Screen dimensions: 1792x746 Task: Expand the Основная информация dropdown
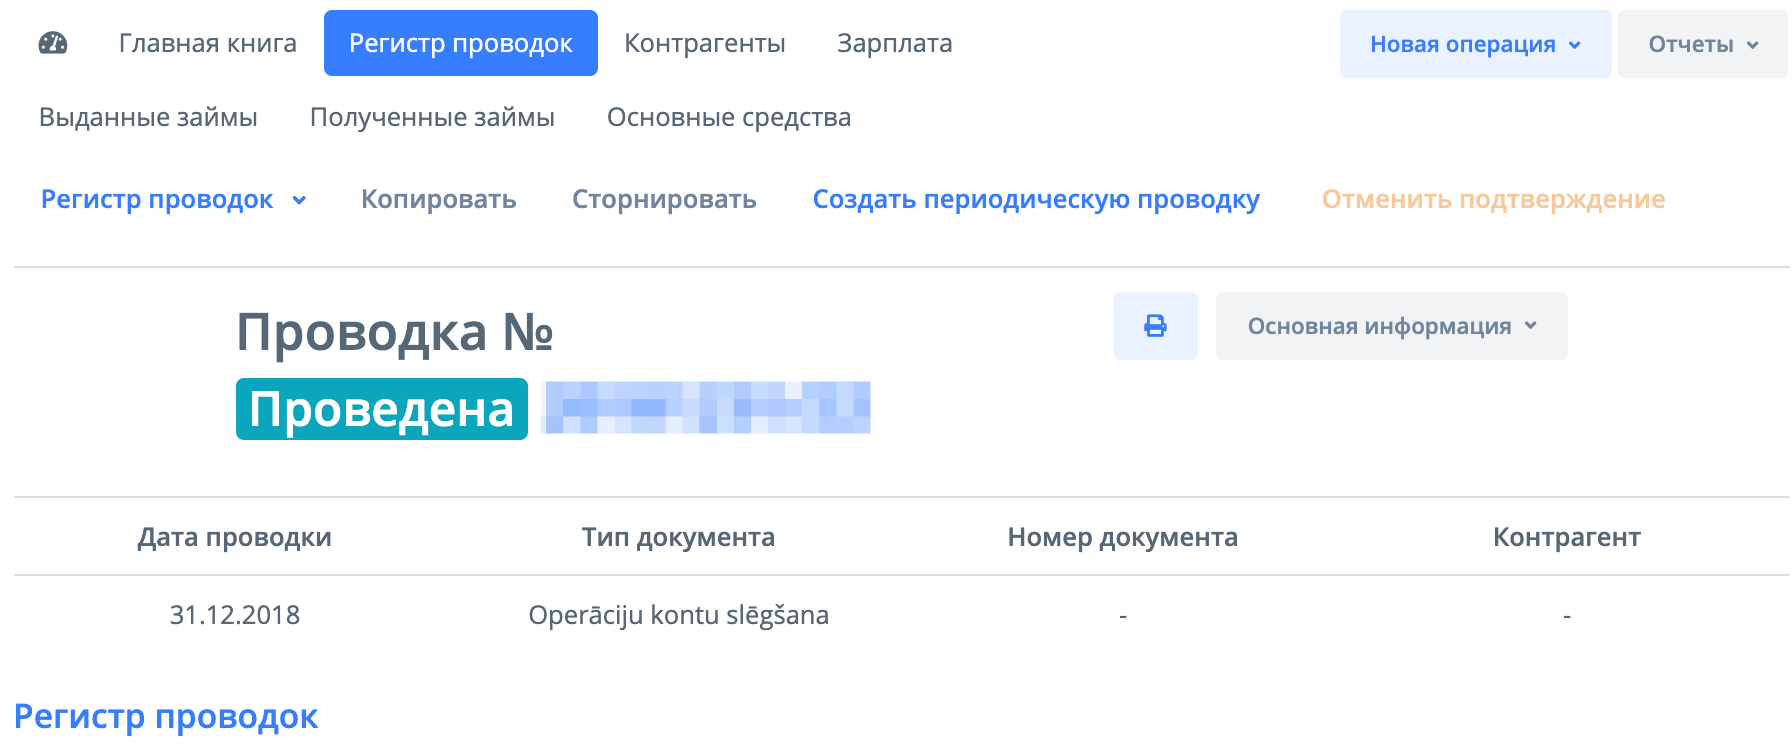coord(1391,326)
